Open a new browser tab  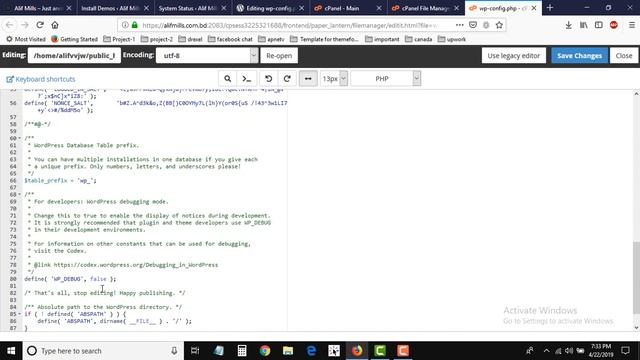pos(550,8)
